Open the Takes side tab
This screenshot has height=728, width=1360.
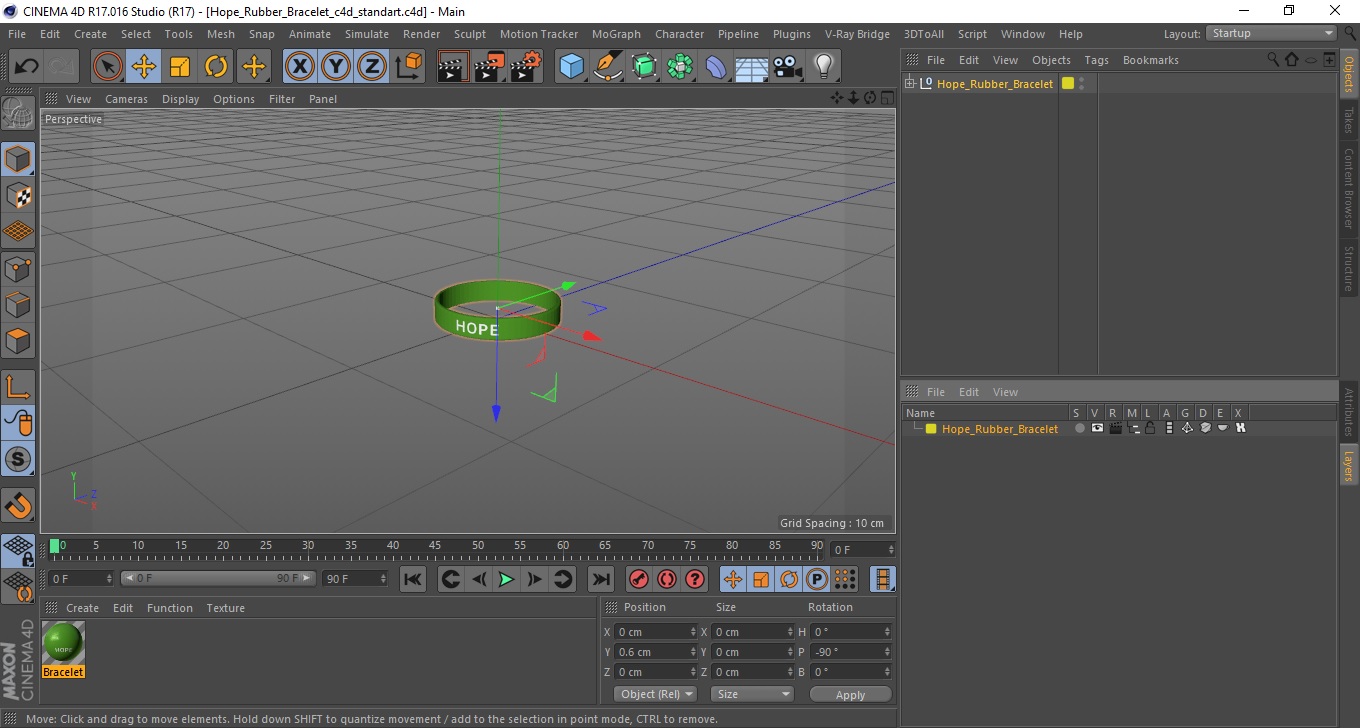[x=1349, y=120]
